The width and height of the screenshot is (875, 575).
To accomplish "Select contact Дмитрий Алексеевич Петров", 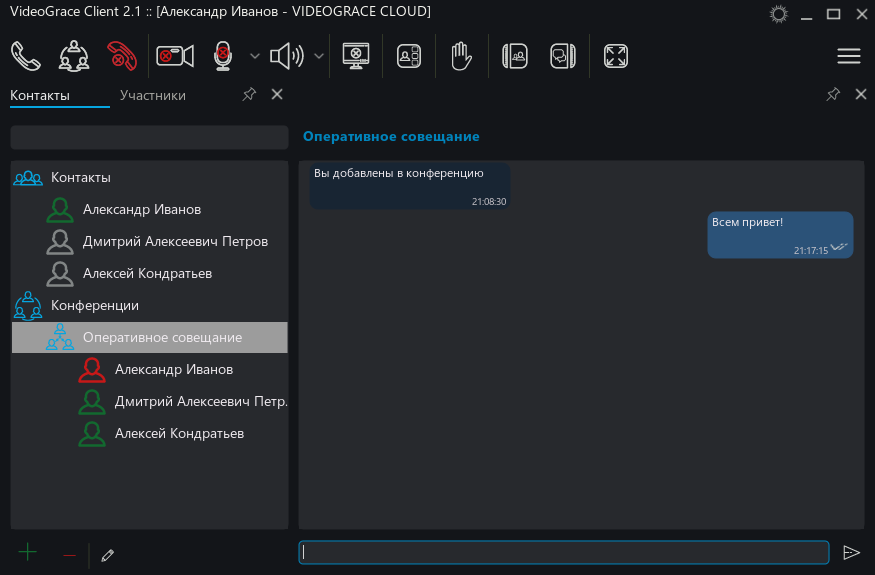I will [x=150, y=242].
